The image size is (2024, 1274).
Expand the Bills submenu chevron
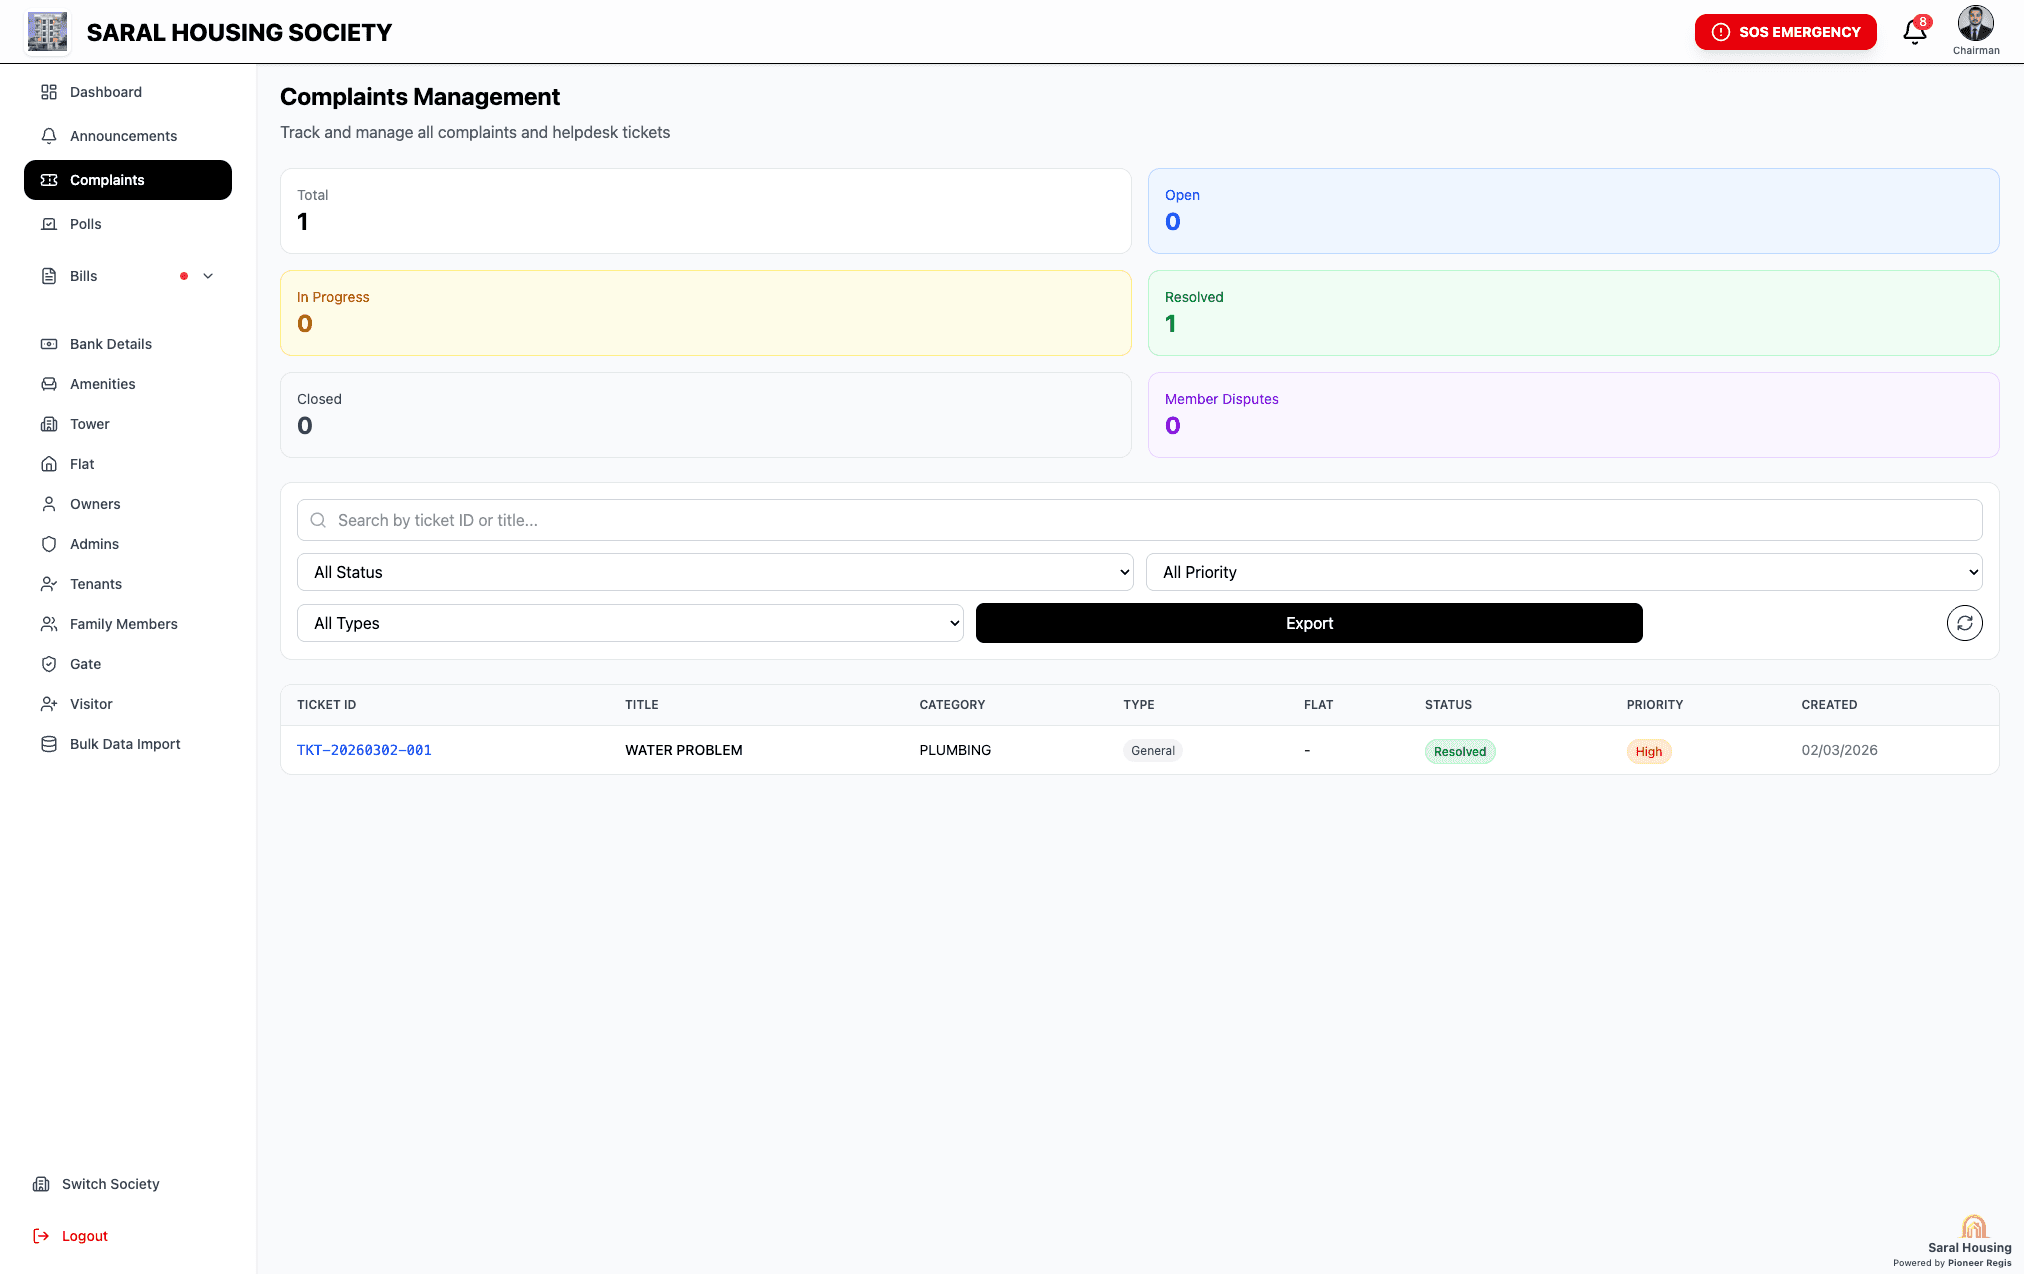[x=208, y=276]
